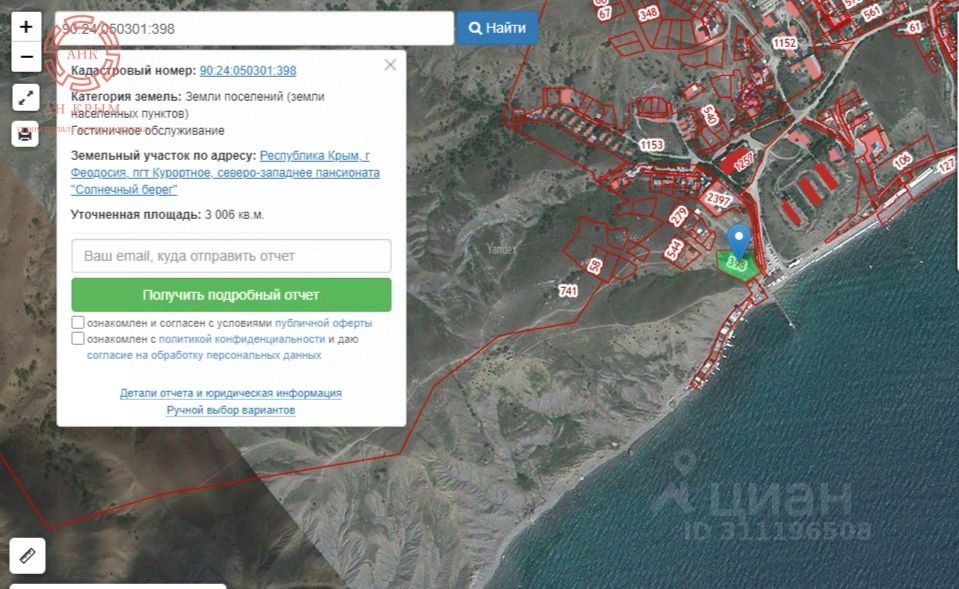
Task: Click the Найти search button
Action: coord(497,28)
